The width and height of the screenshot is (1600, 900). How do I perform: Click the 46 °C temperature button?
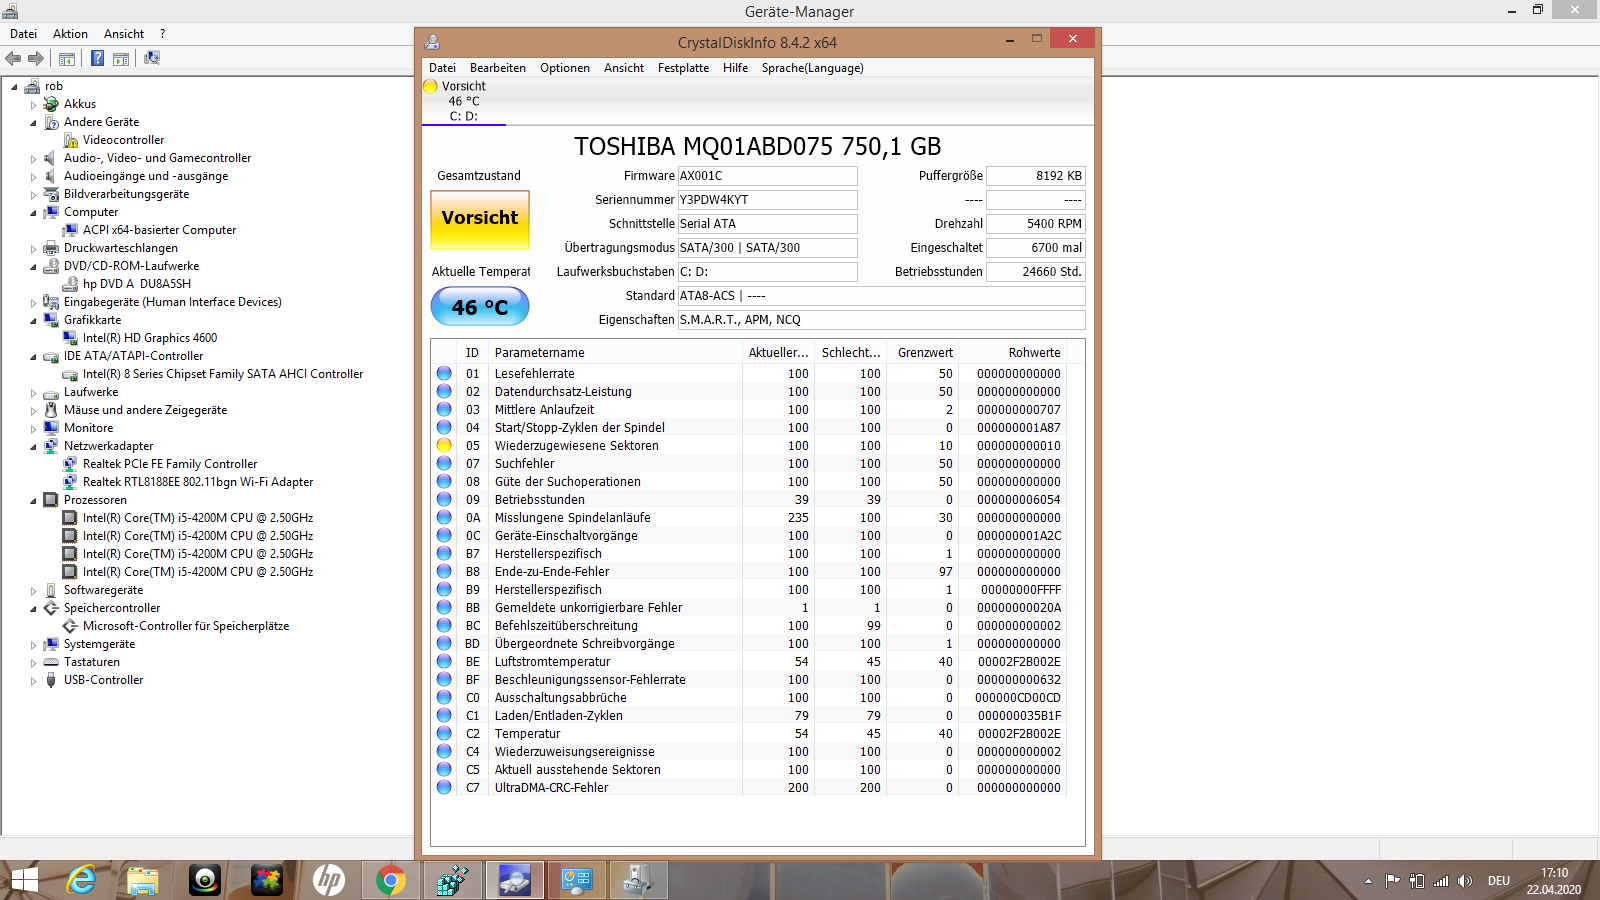pos(480,307)
